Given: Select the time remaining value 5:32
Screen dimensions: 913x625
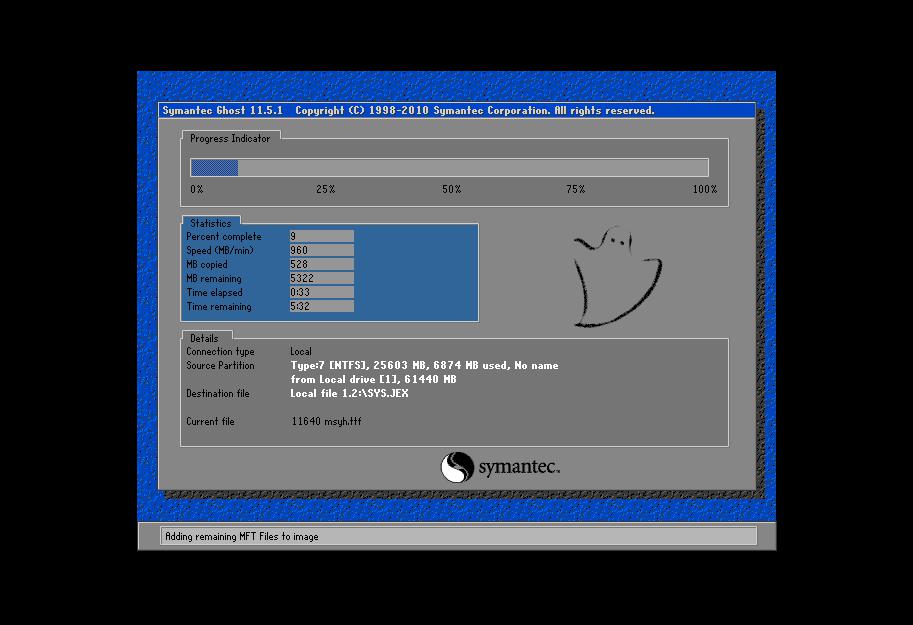Looking at the screenshot, I should pos(321,306).
